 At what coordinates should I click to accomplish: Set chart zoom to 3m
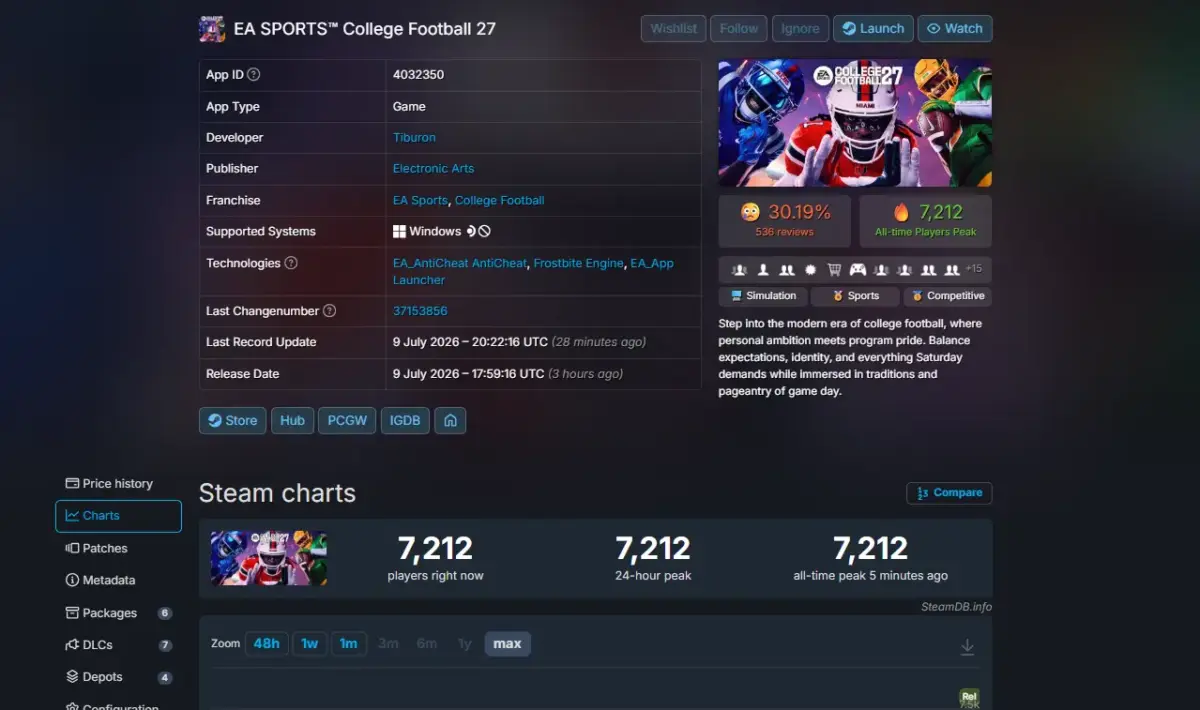pyautogui.click(x=388, y=644)
